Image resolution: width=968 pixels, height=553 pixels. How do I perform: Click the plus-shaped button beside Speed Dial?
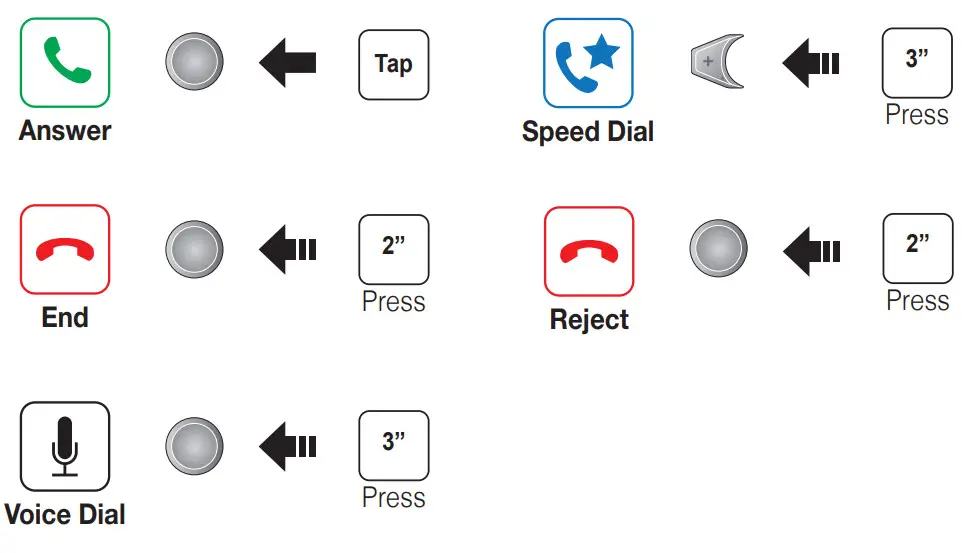point(717,62)
